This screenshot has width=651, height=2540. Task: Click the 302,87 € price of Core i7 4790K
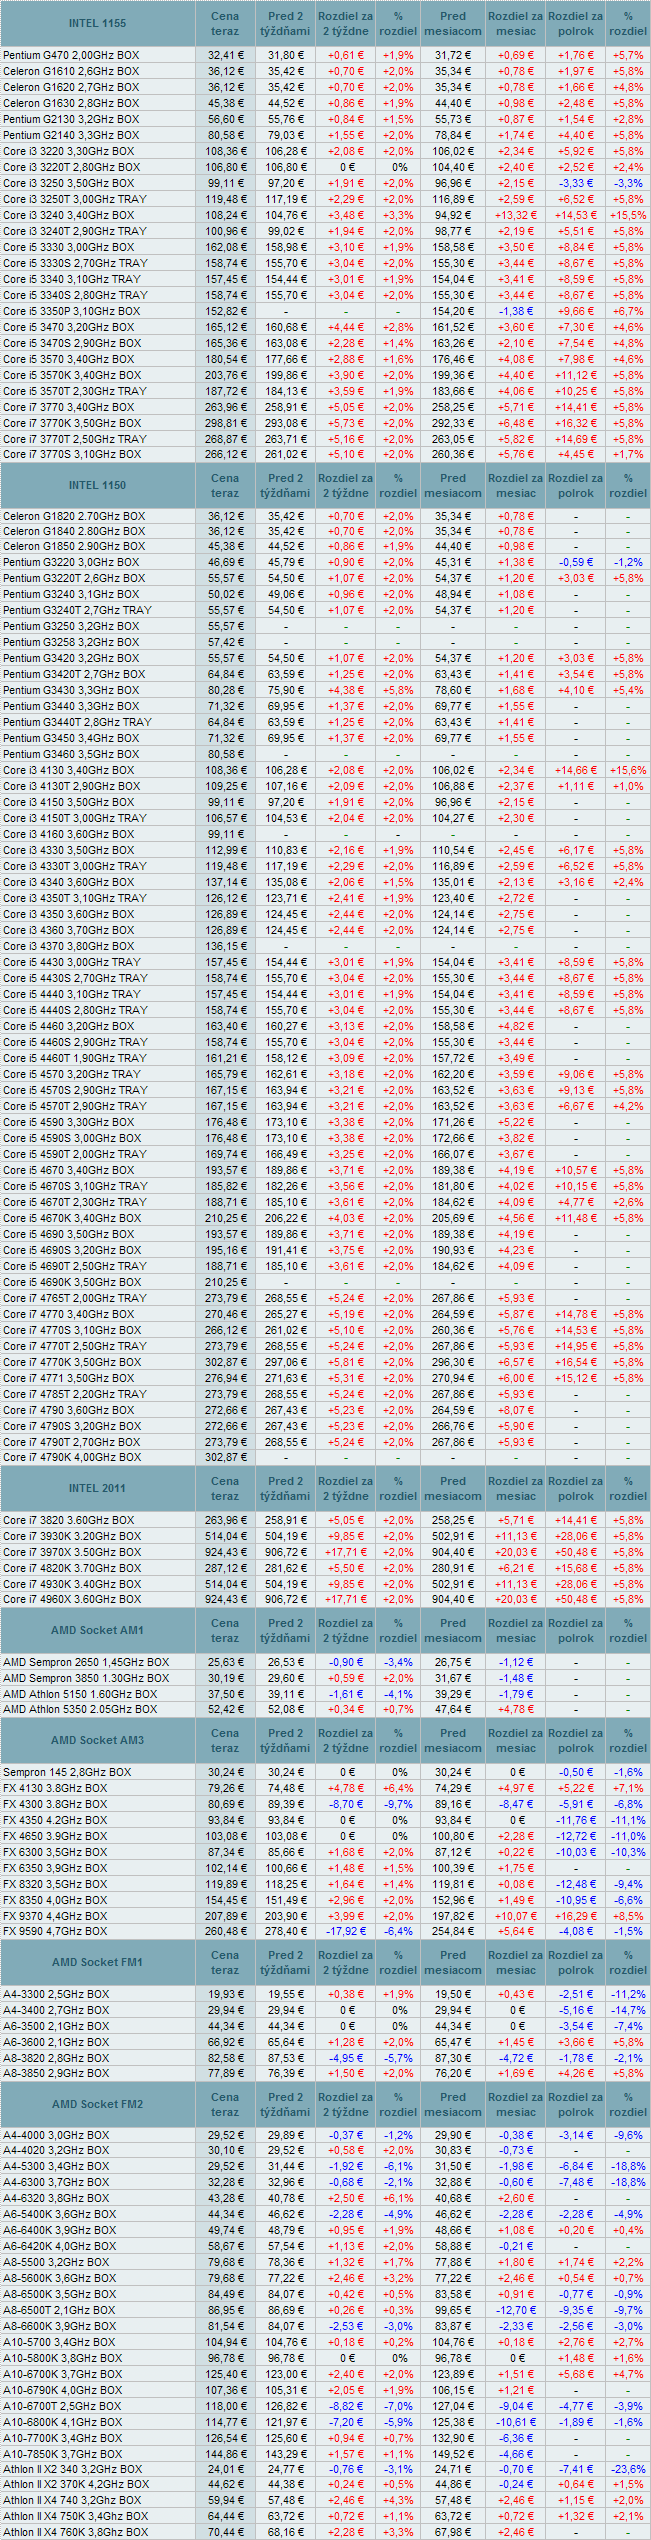(225, 1457)
